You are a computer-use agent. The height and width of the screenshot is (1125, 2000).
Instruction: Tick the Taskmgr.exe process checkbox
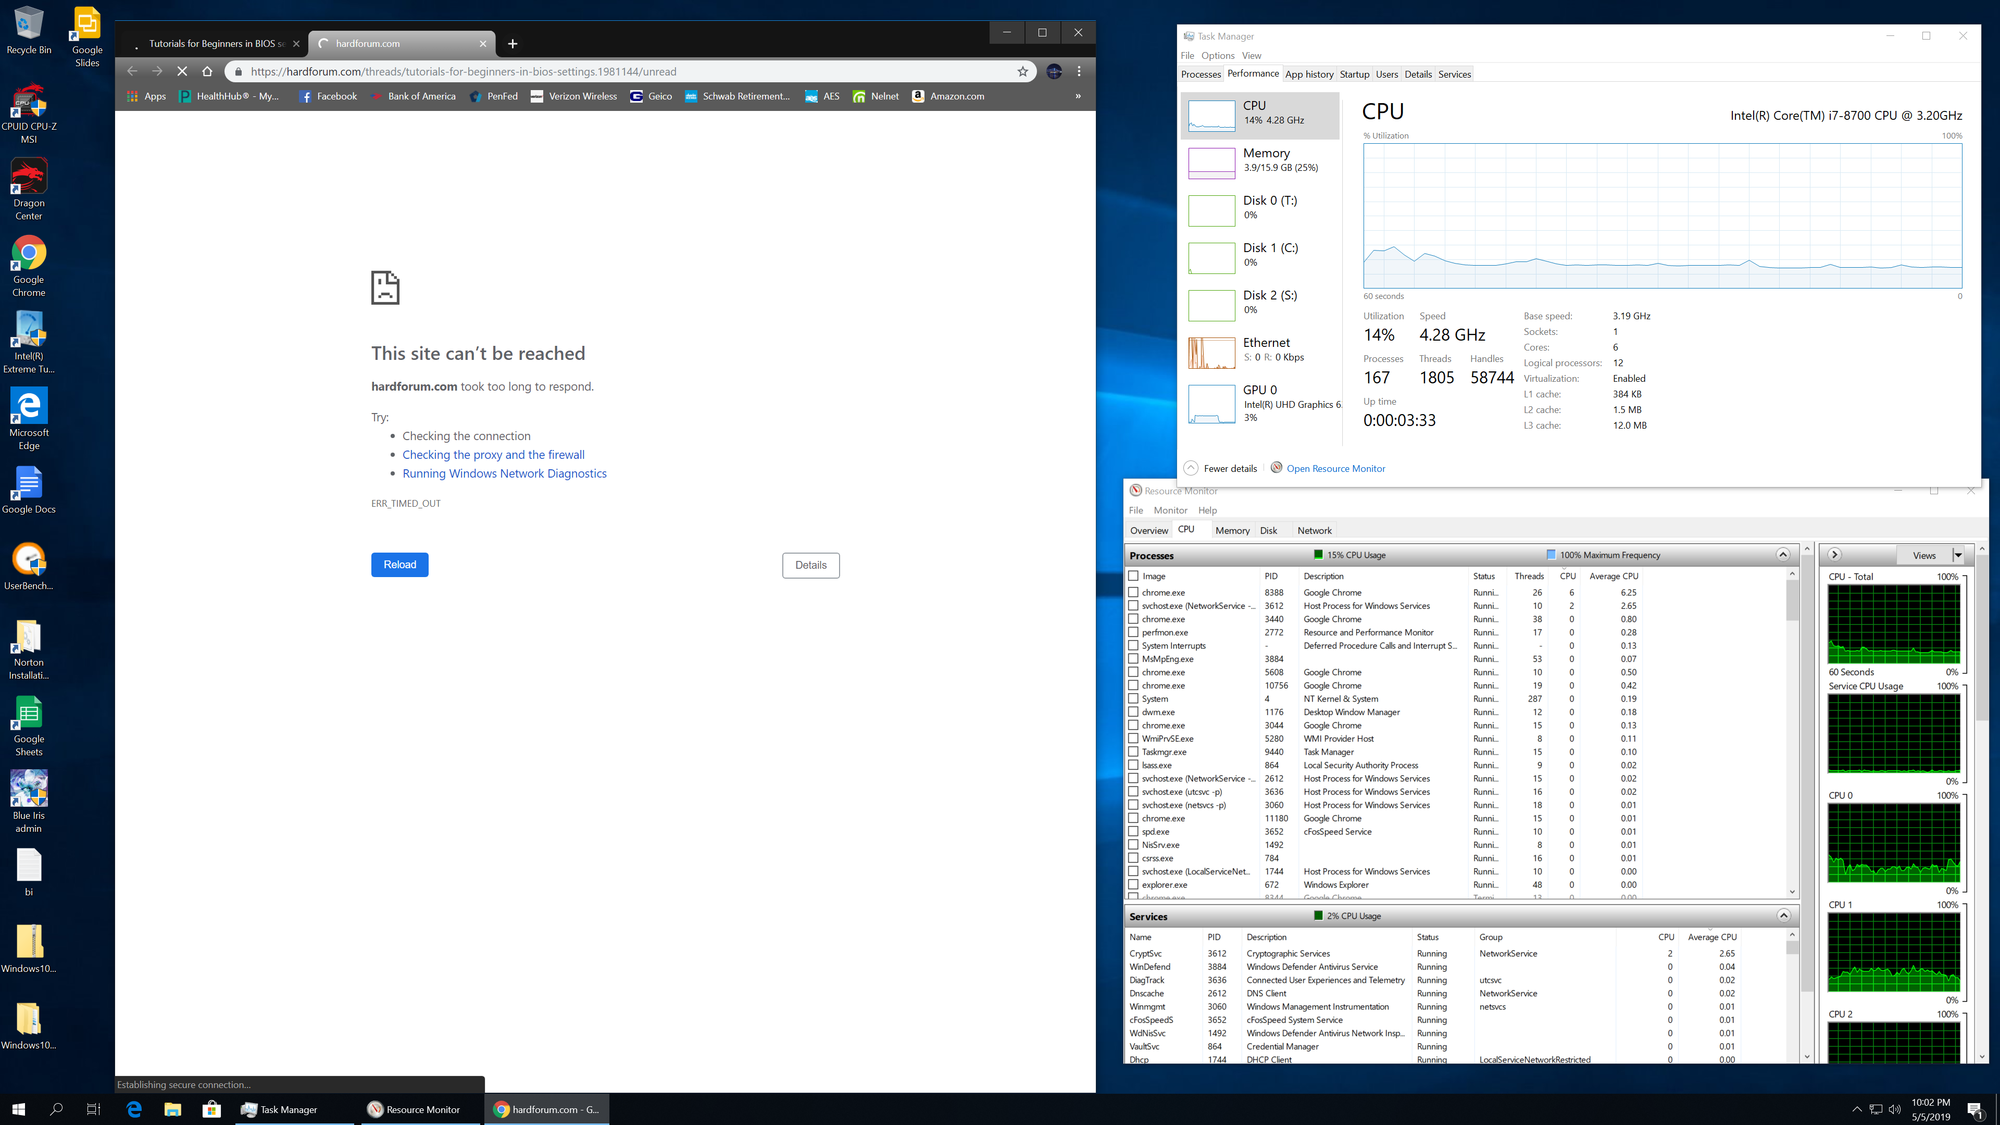(x=1133, y=752)
